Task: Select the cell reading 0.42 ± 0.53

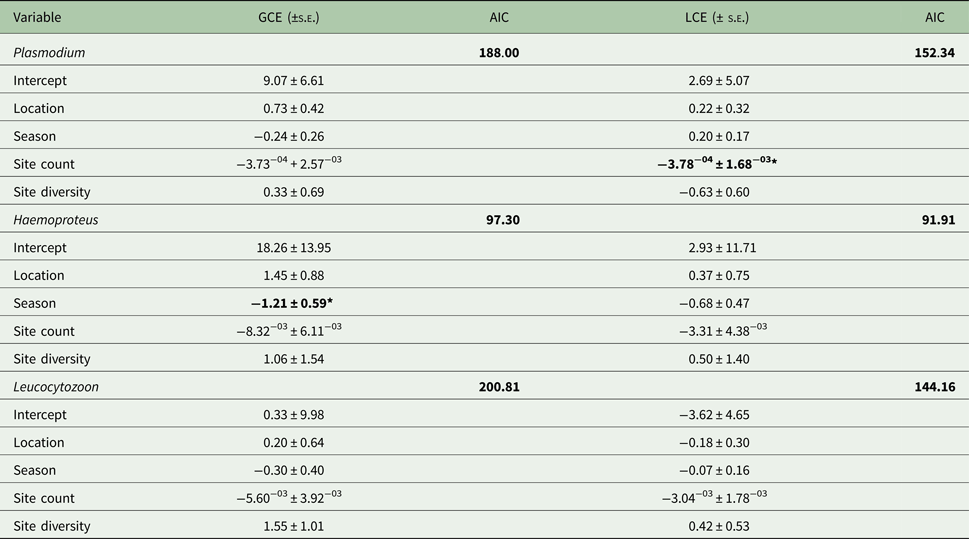Action: 714,526
